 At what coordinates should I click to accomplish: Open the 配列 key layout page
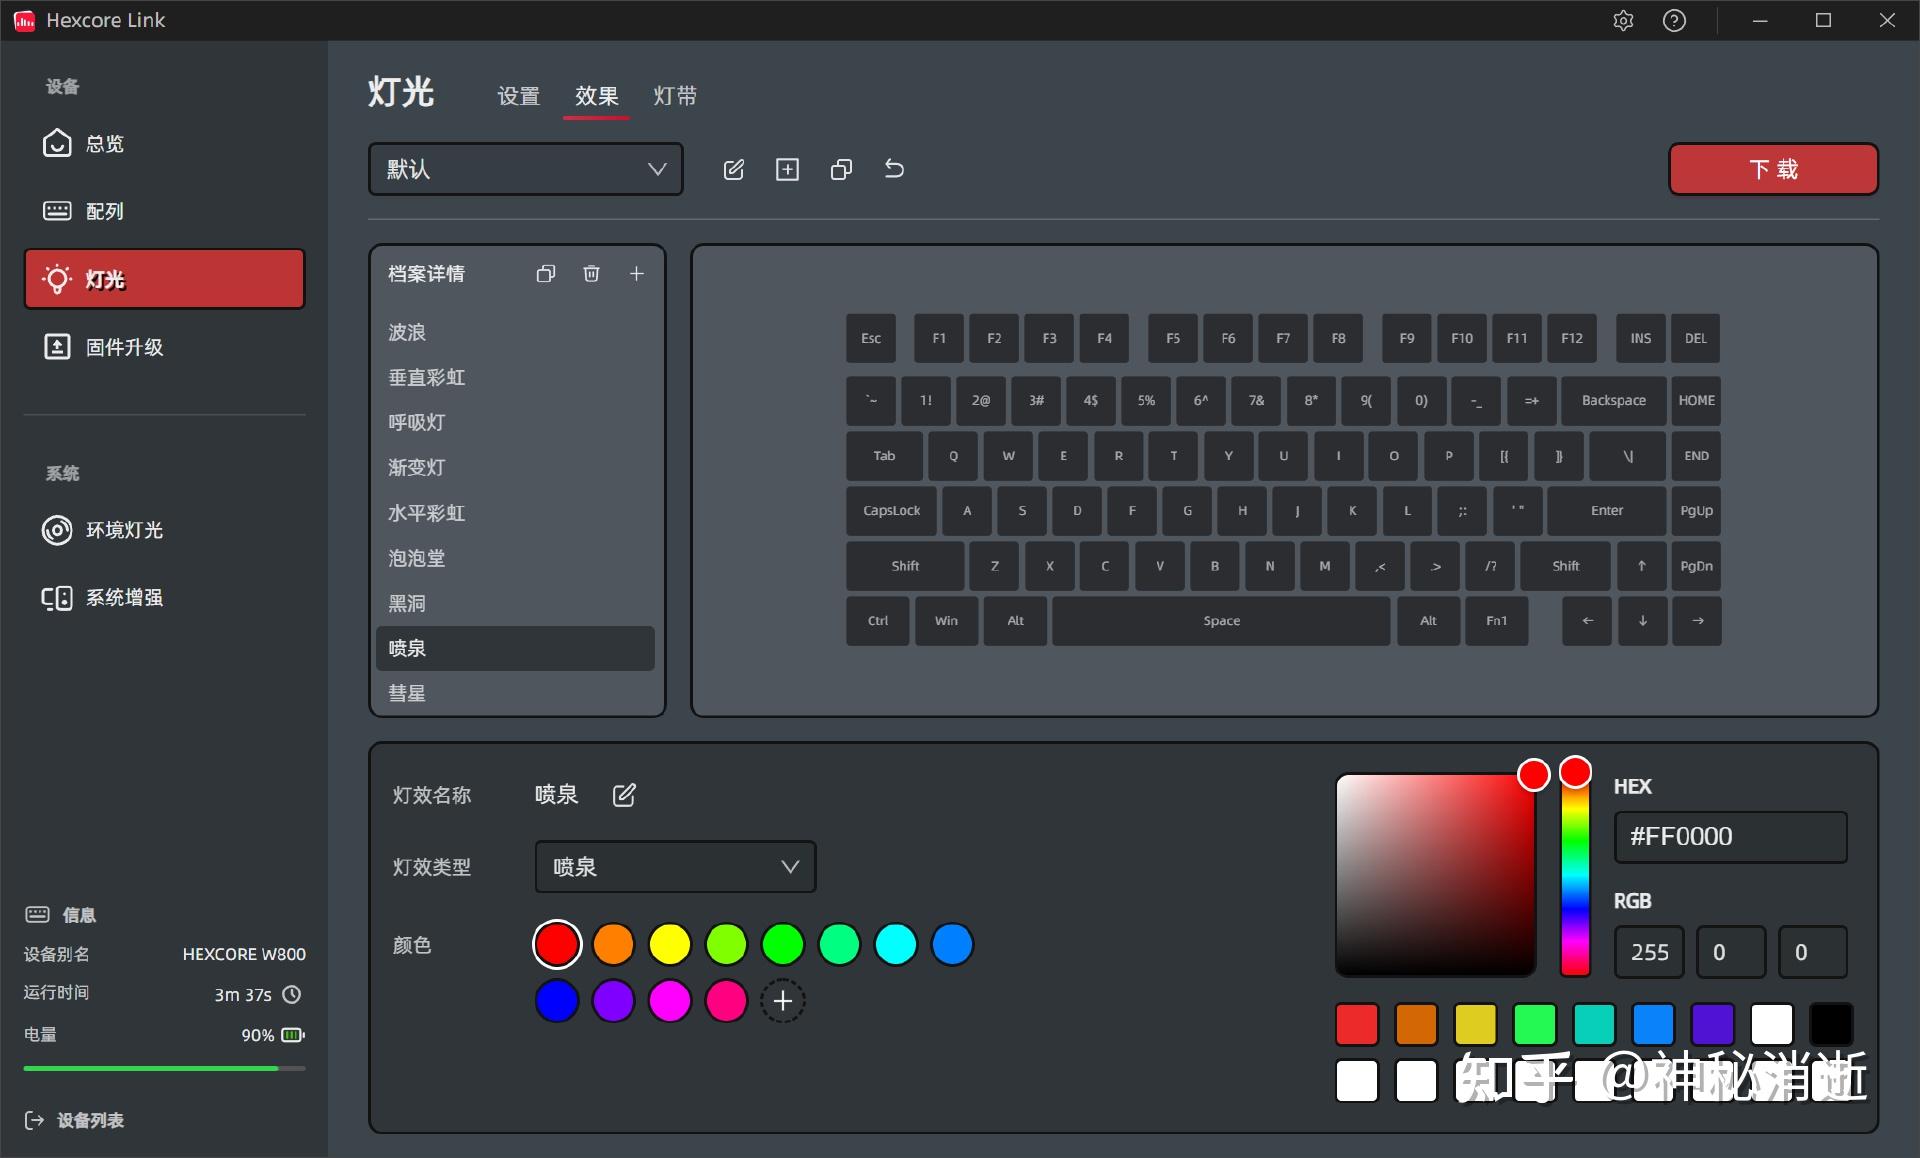[x=103, y=211]
